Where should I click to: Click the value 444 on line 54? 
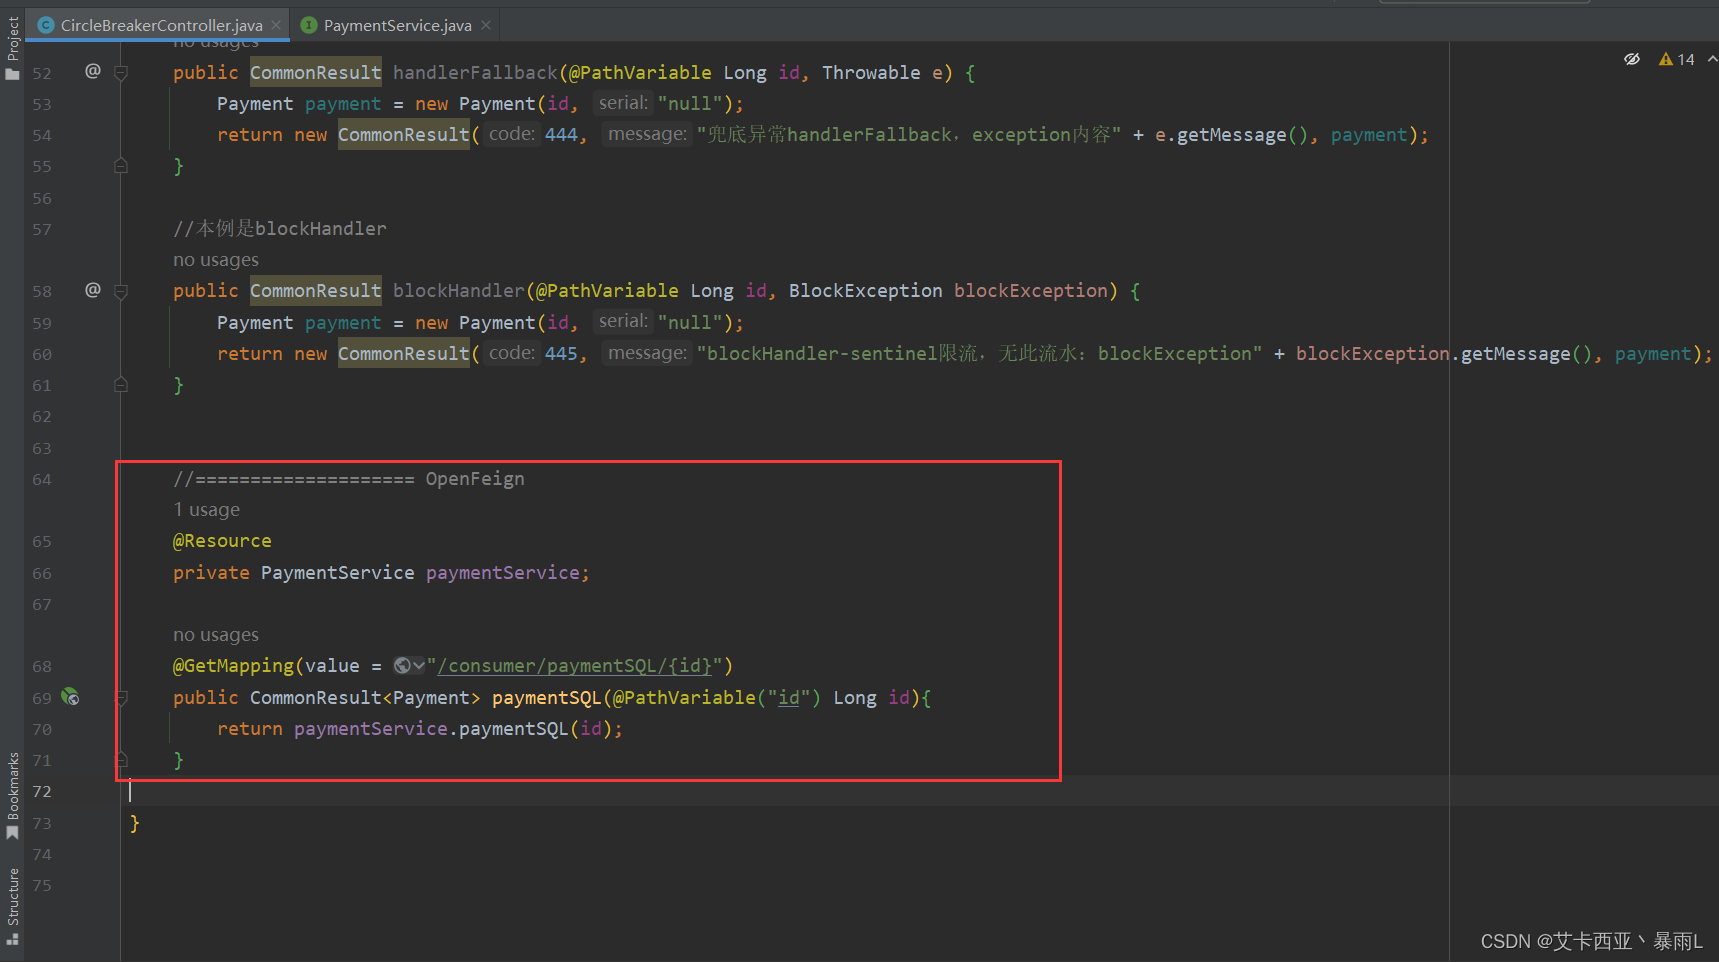coord(561,135)
